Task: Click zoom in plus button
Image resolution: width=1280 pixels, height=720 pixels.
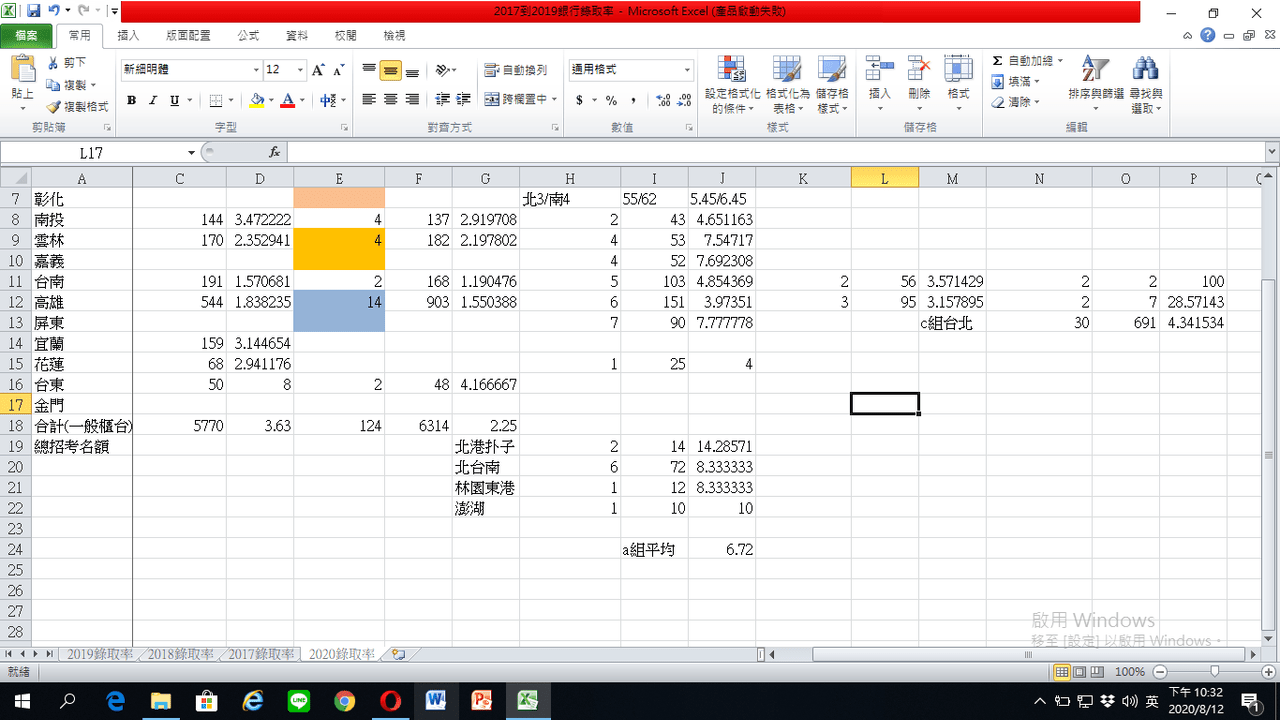Action: pos(1268,672)
